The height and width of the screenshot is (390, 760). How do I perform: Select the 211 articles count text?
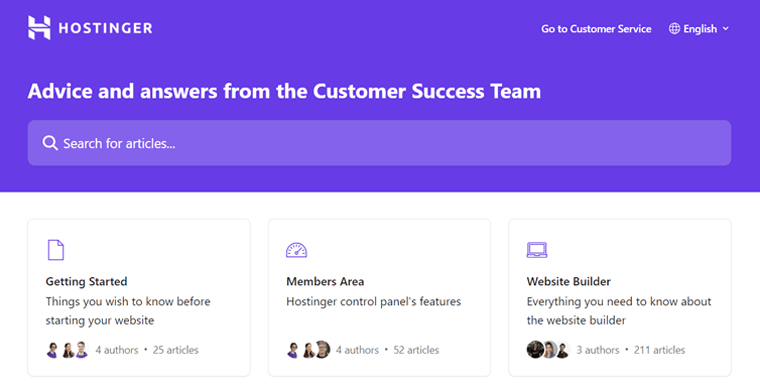pos(659,350)
